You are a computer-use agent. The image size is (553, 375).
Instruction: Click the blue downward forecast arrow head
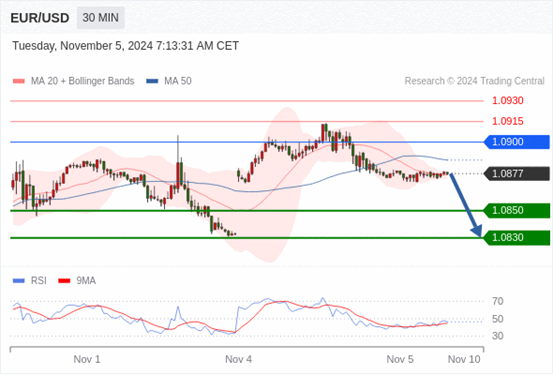pyautogui.click(x=477, y=231)
